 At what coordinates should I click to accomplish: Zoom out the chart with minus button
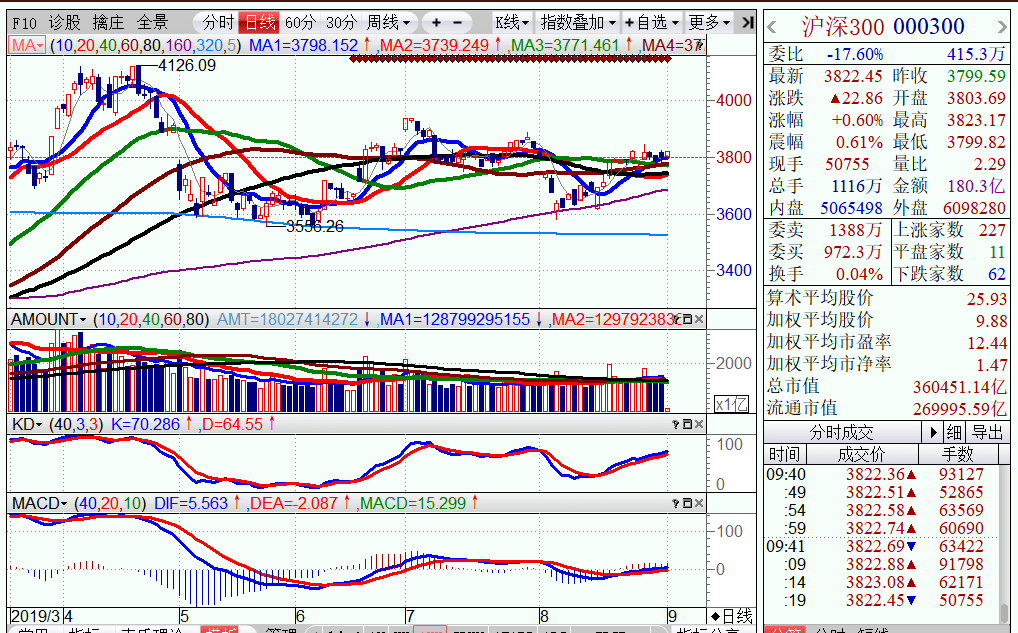coord(458,23)
